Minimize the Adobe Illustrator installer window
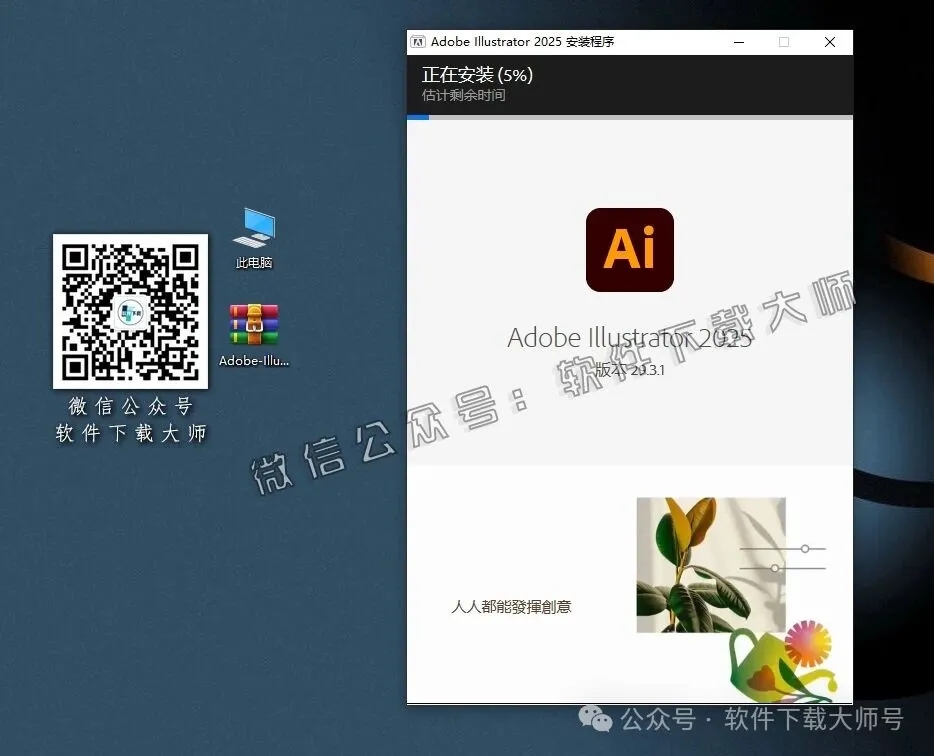The width and height of the screenshot is (934, 756). pos(738,42)
